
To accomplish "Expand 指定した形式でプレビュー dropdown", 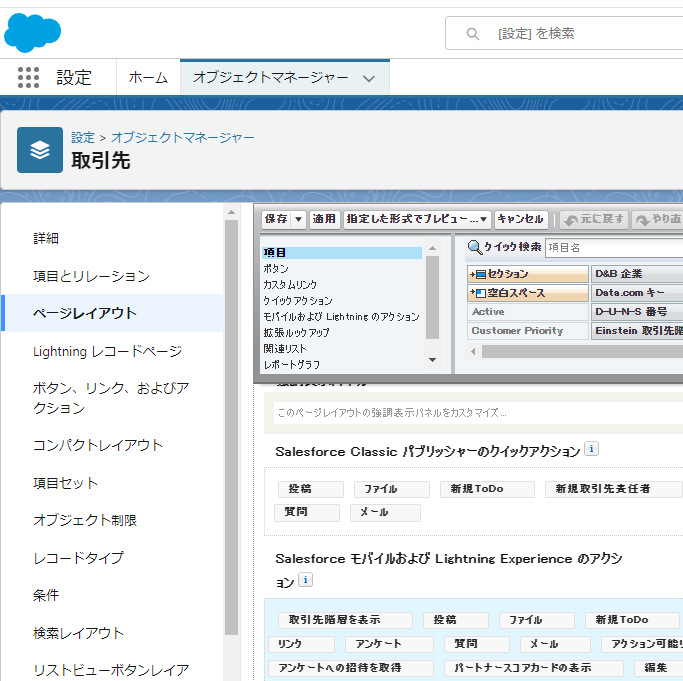I will (x=484, y=219).
